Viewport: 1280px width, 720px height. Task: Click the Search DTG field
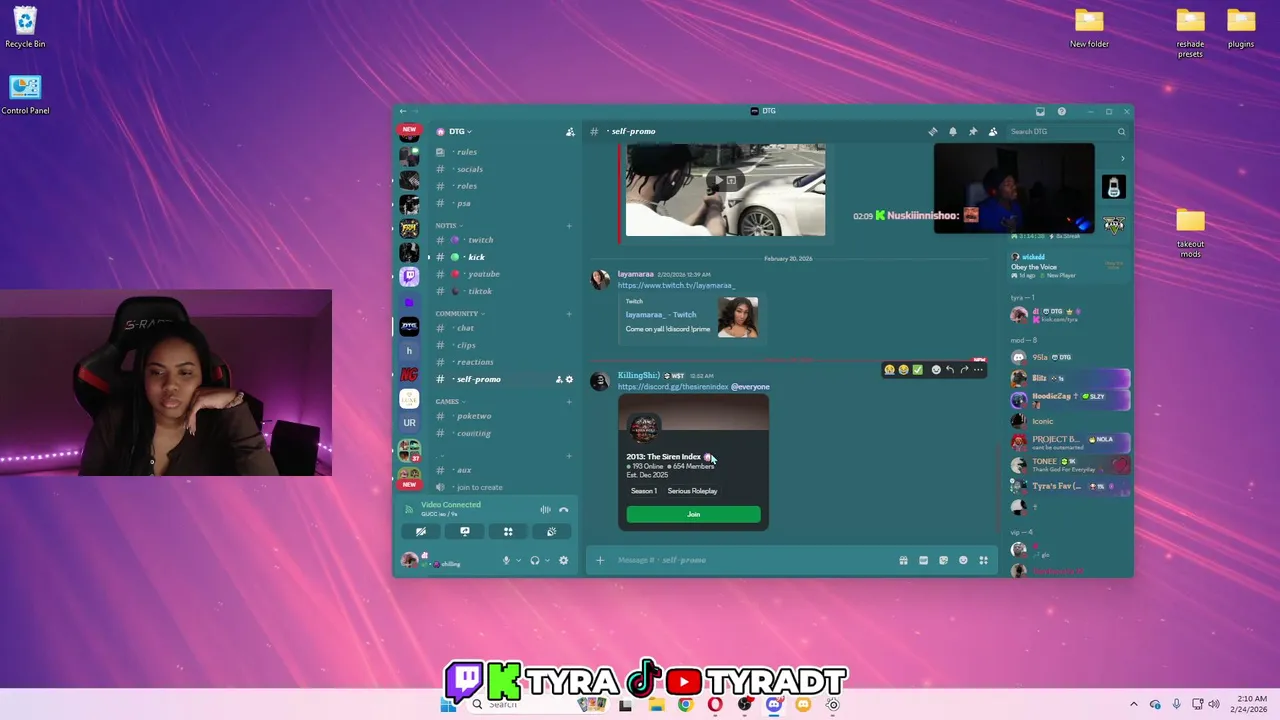click(1065, 131)
